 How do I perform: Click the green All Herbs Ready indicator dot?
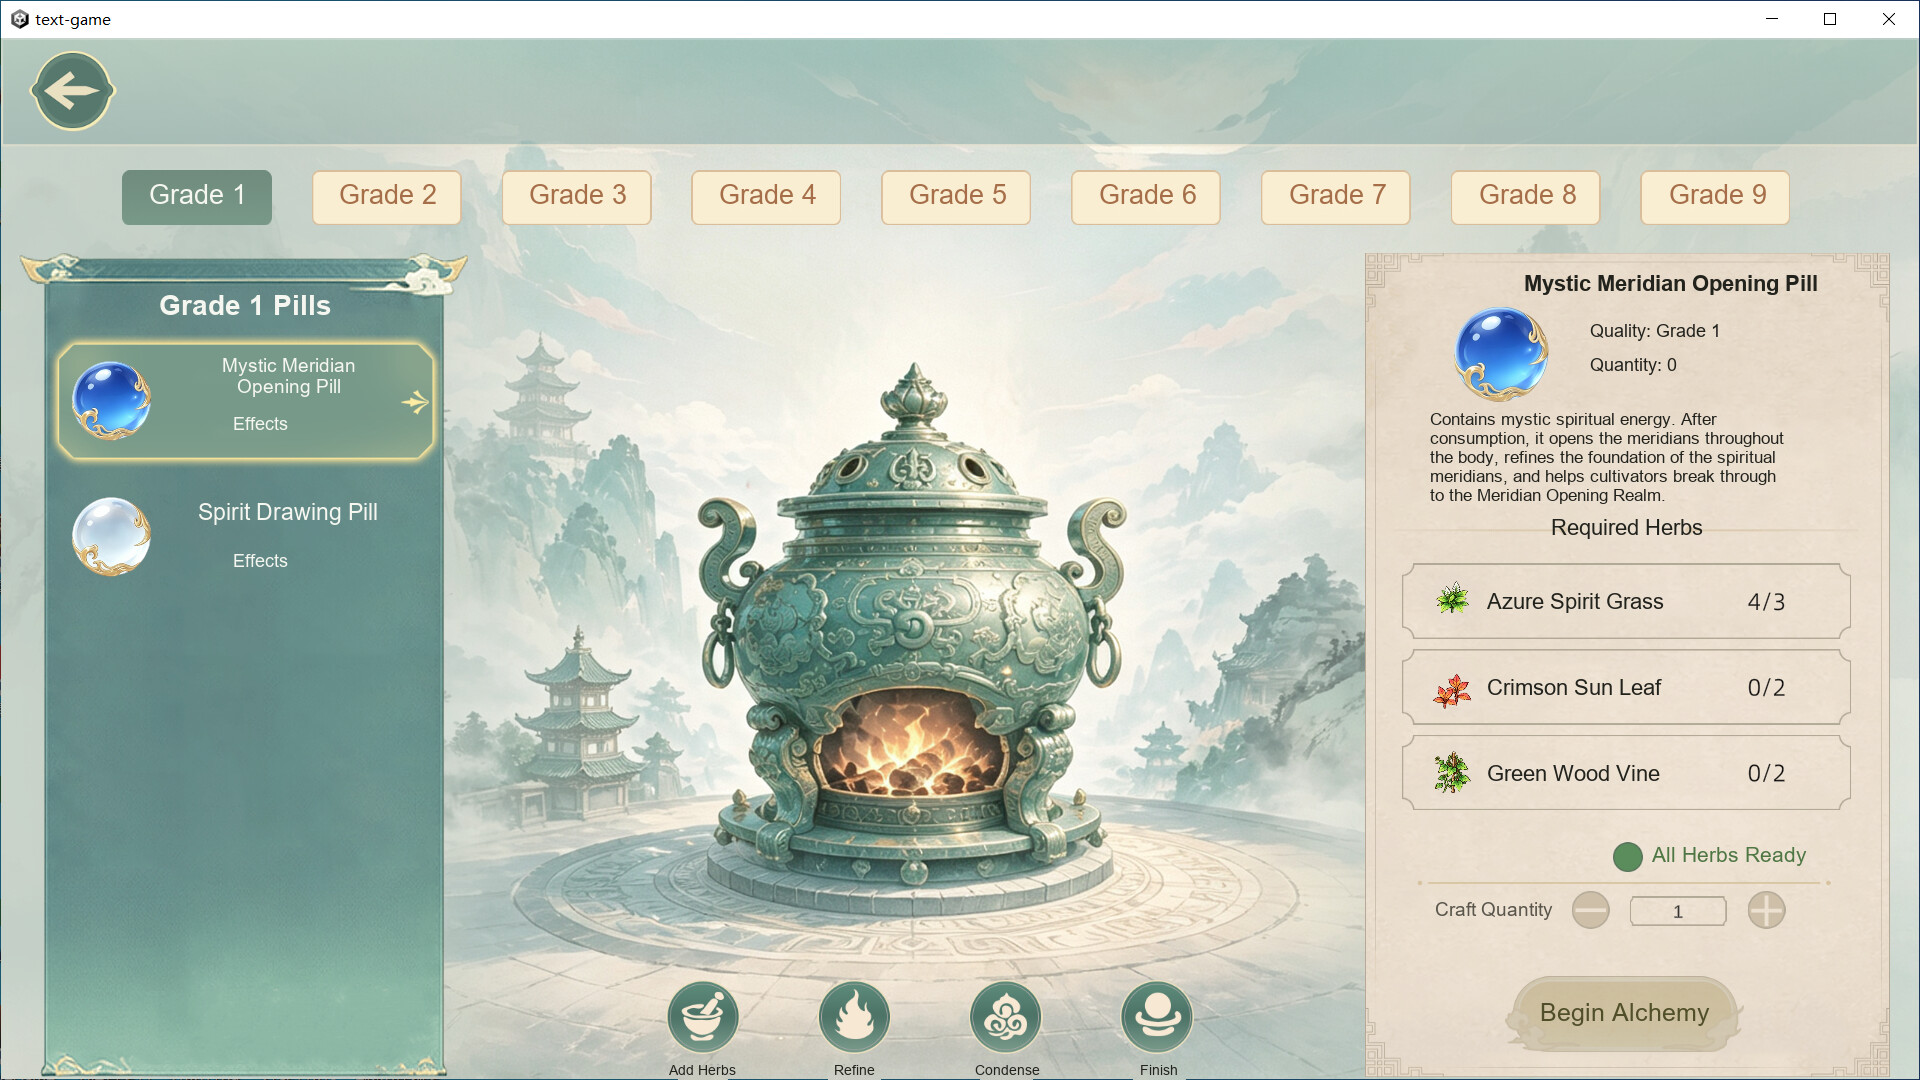pyautogui.click(x=1627, y=856)
